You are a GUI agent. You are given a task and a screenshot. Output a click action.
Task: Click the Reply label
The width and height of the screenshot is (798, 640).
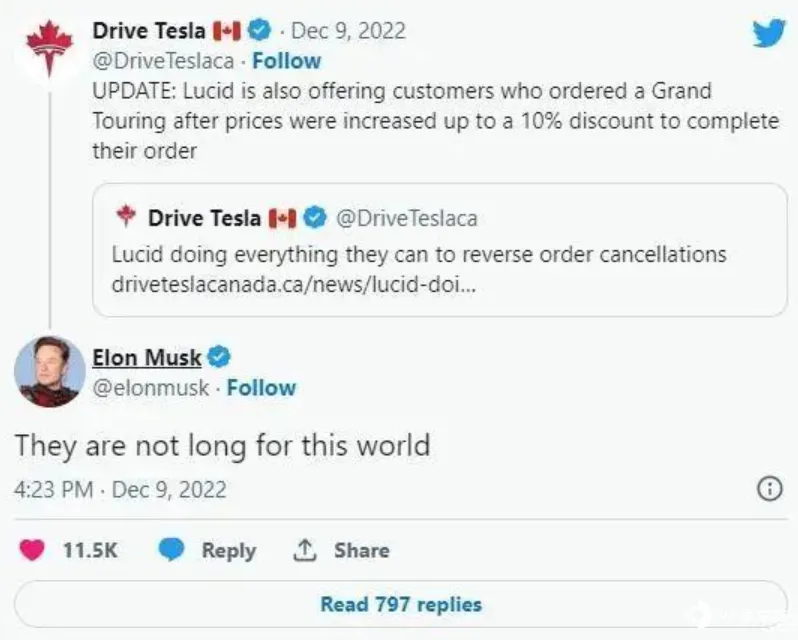(x=229, y=550)
